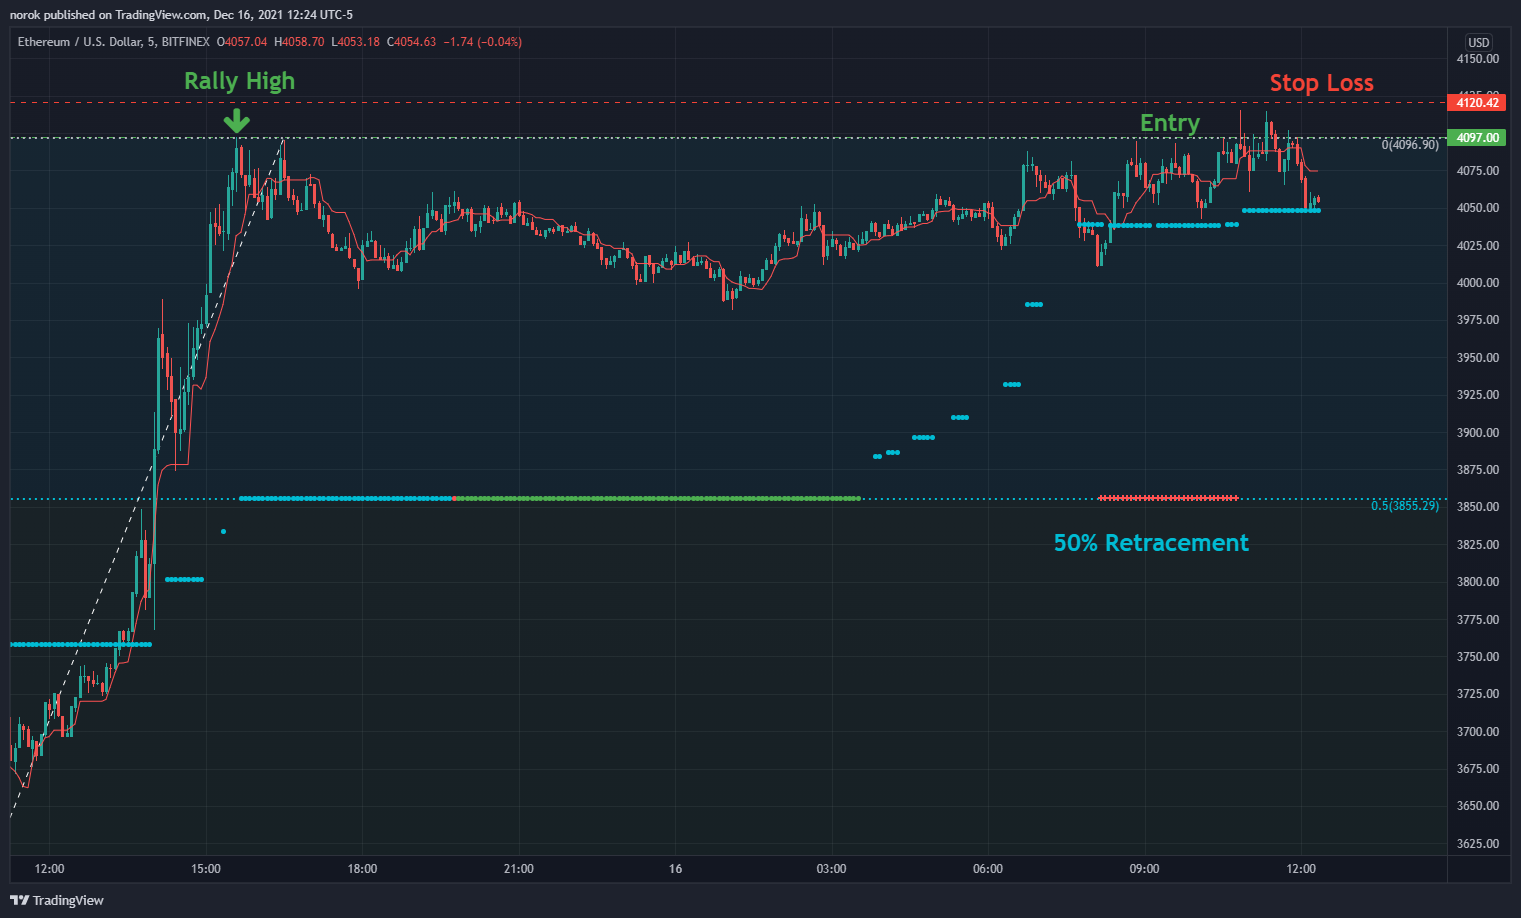Click the 3625.00 price axis label

coord(1477,844)
